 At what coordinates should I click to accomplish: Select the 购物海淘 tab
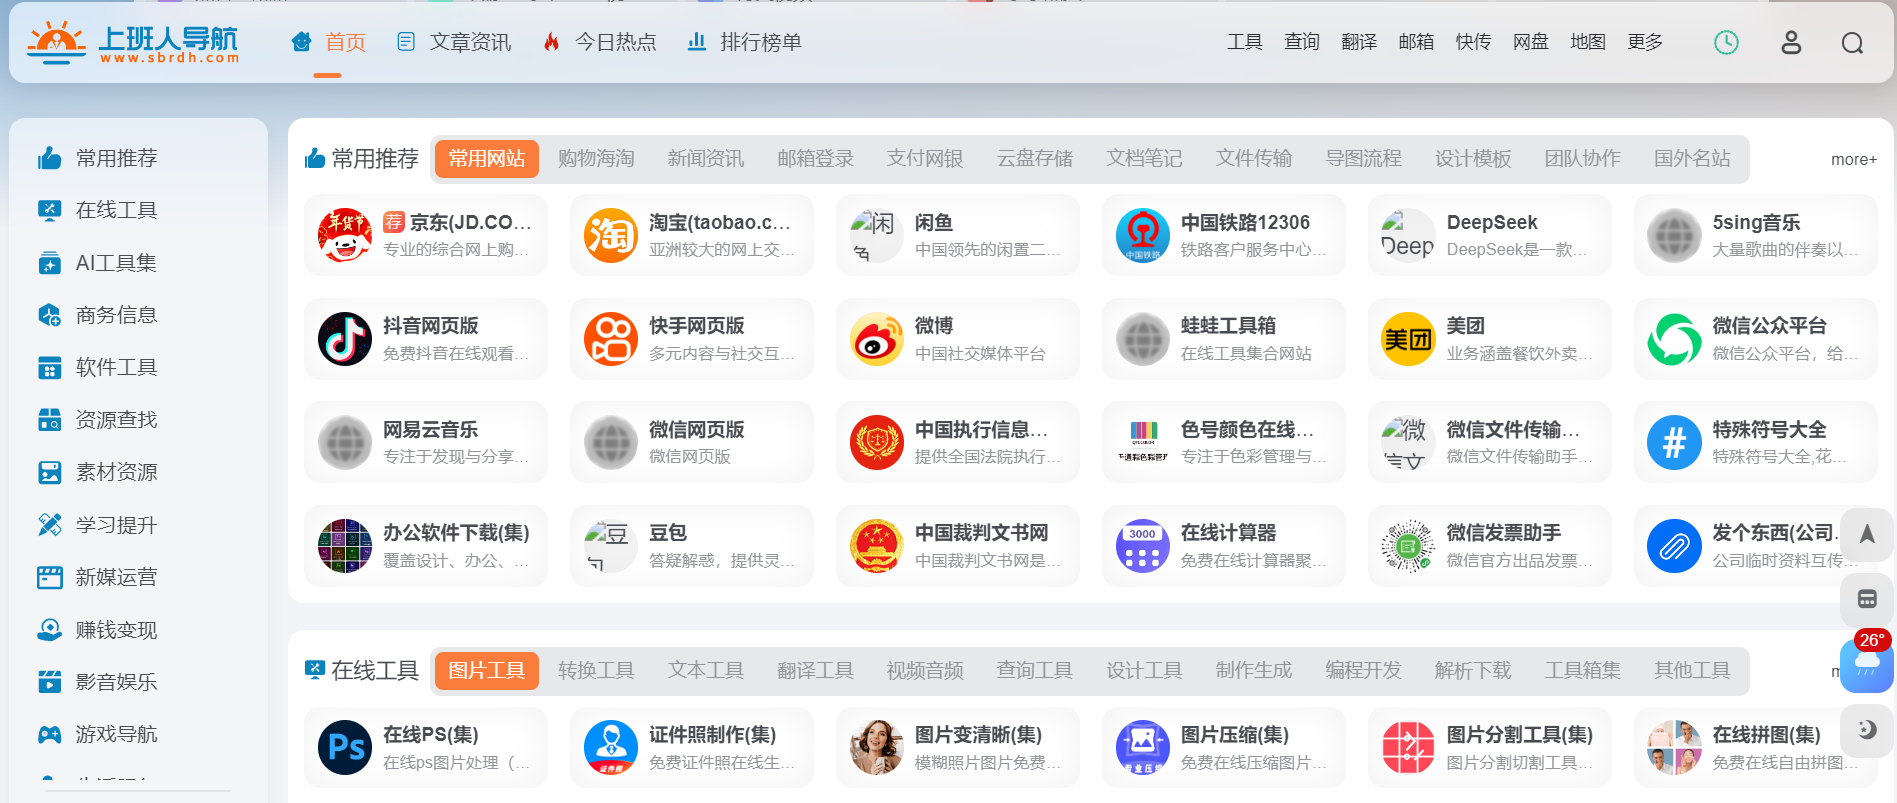point(596,159)
